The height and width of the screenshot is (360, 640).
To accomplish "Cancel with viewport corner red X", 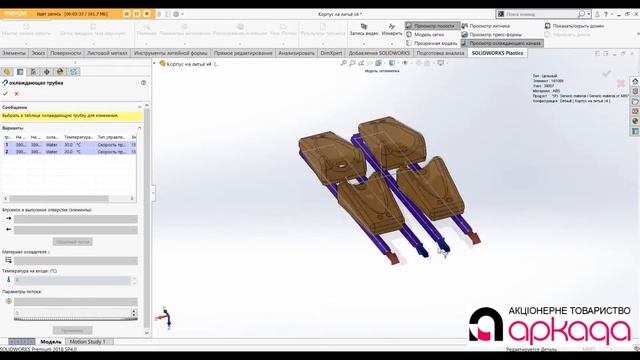I will pos(621,83).
